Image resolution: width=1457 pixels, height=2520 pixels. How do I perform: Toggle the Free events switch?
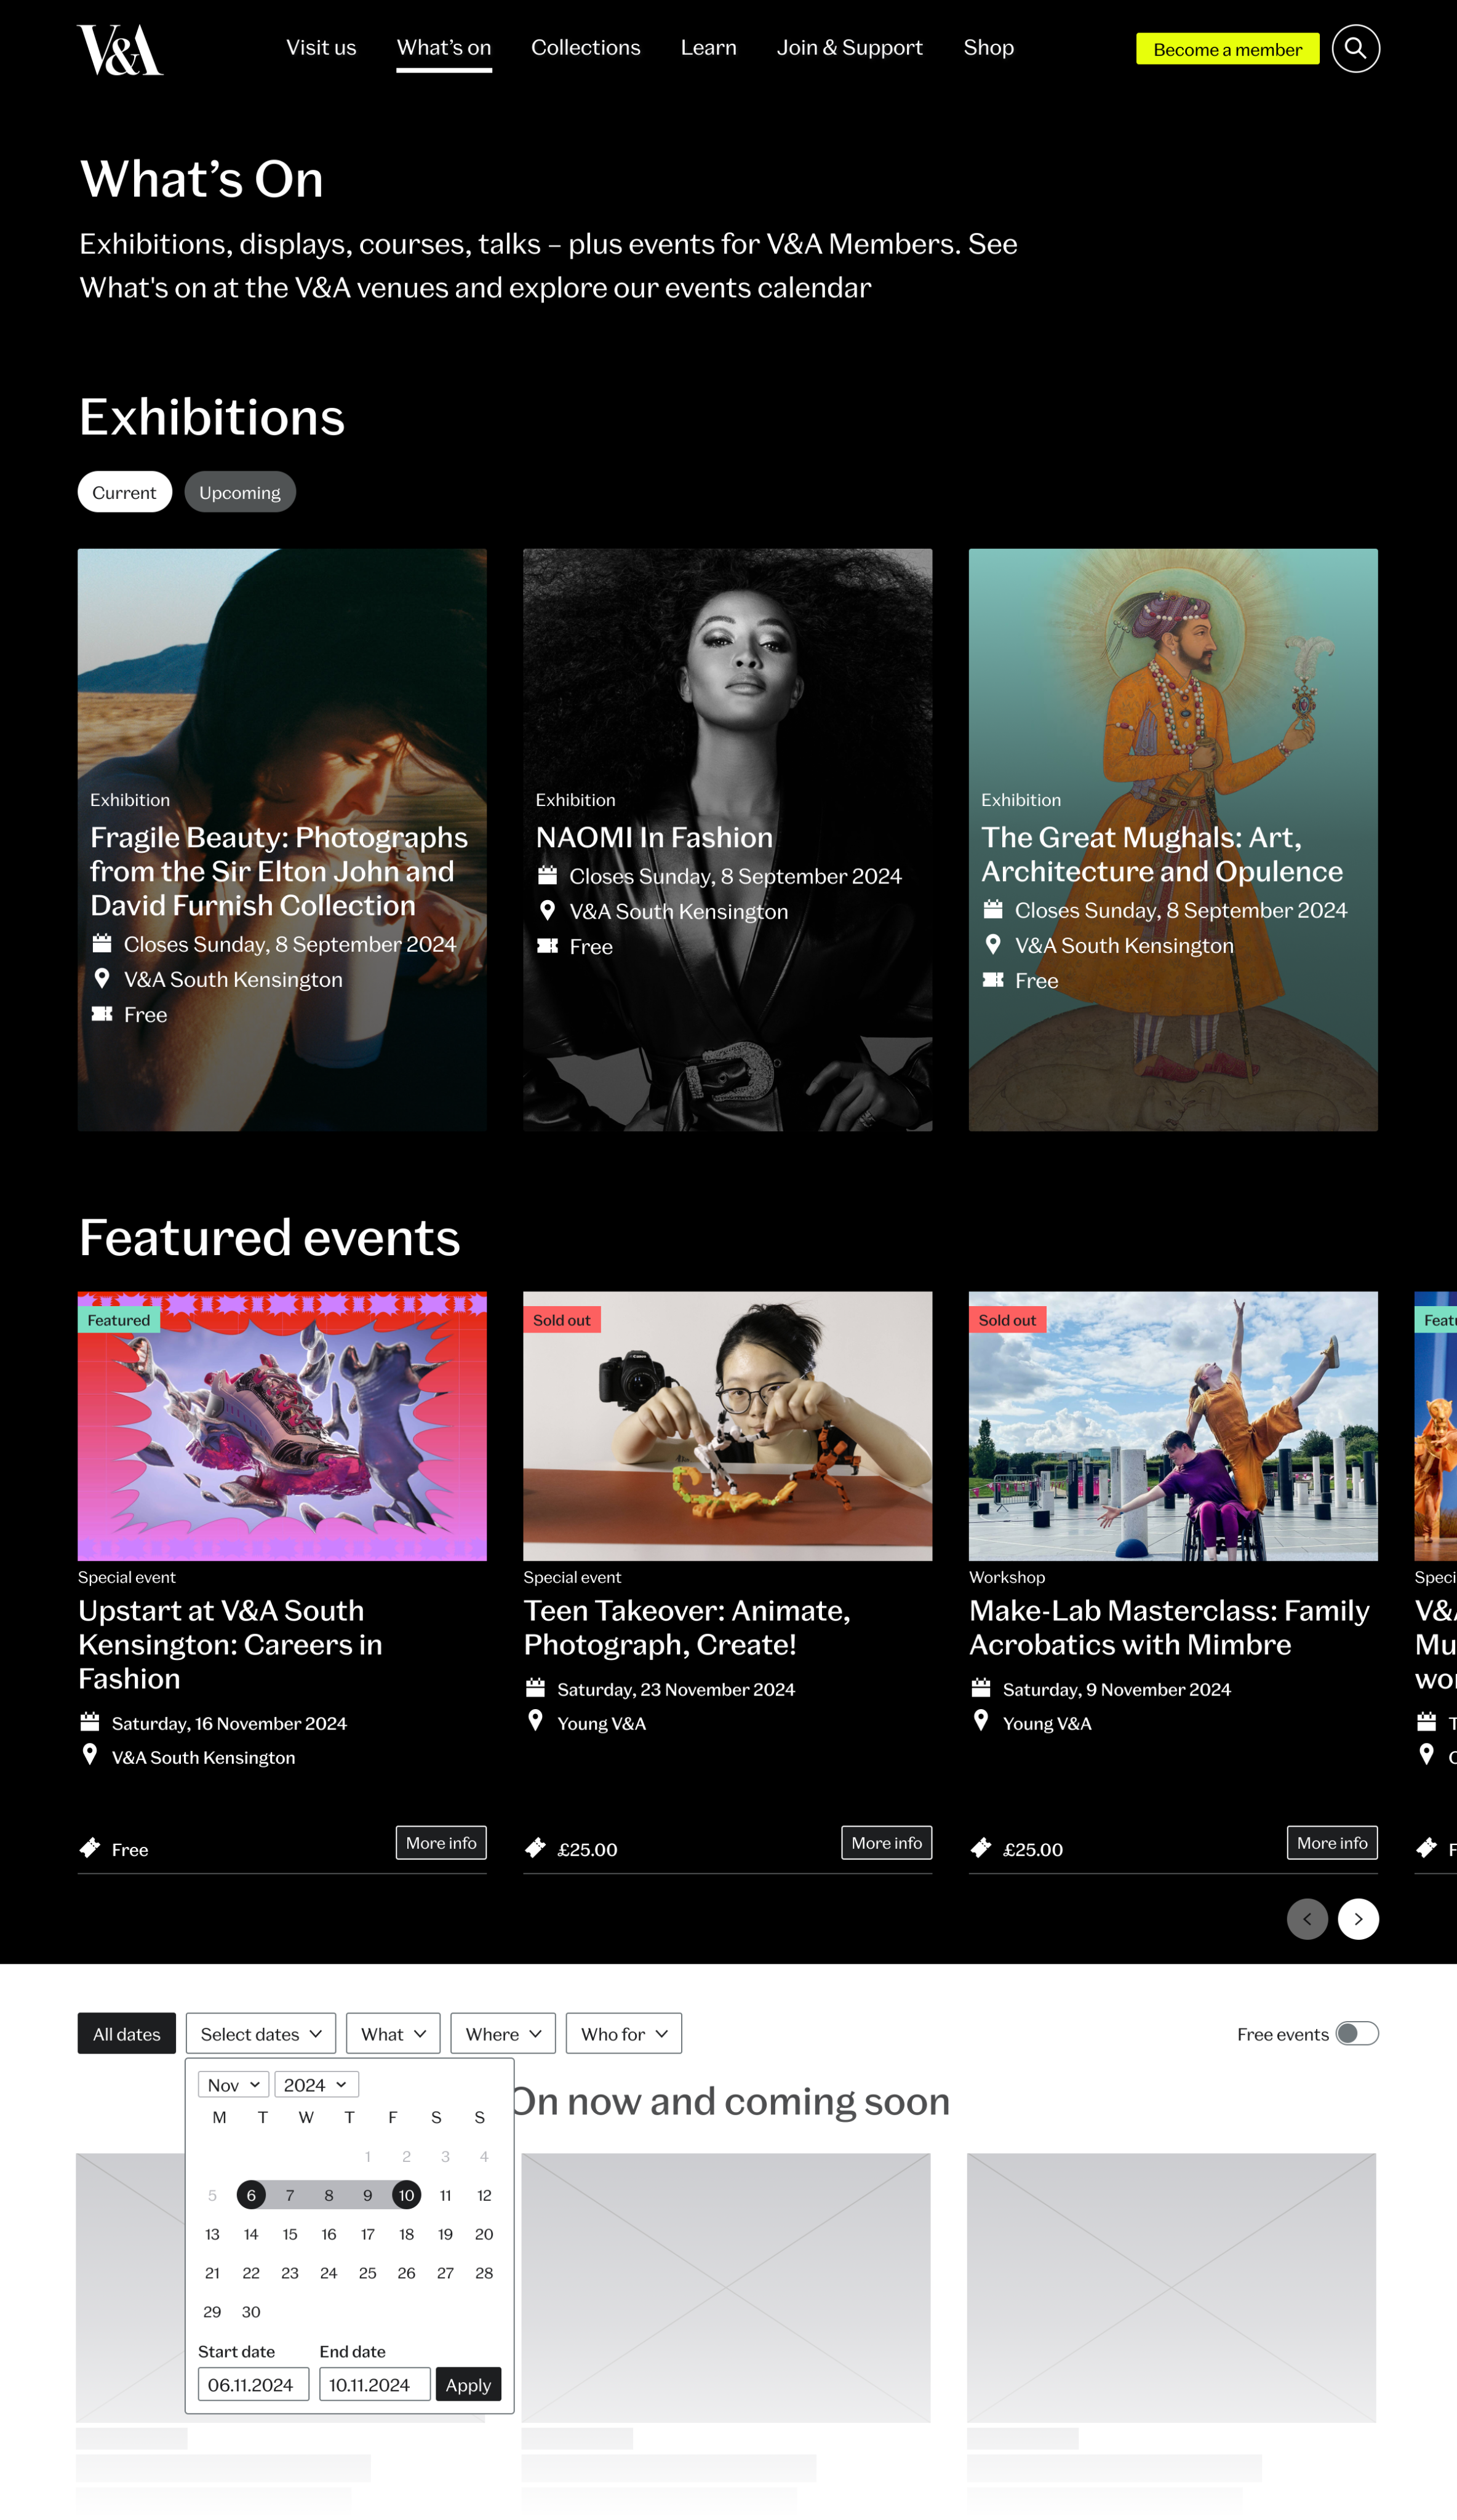1357,2033
